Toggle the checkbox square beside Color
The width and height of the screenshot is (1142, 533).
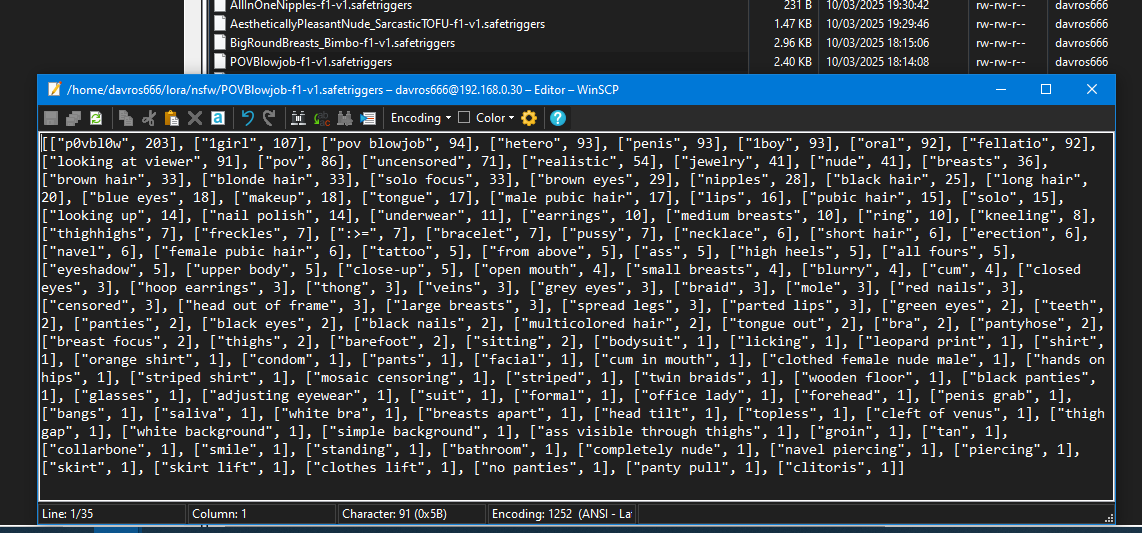[464, 118]
